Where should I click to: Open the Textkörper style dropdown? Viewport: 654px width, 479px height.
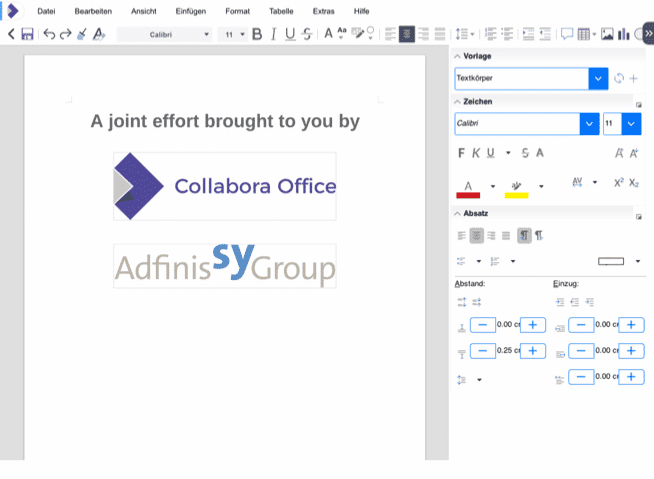click(598, 78)
